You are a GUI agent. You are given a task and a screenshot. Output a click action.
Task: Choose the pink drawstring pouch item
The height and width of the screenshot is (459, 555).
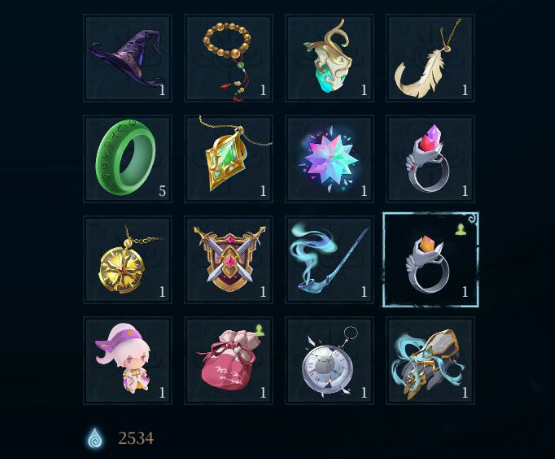point(228,361)
